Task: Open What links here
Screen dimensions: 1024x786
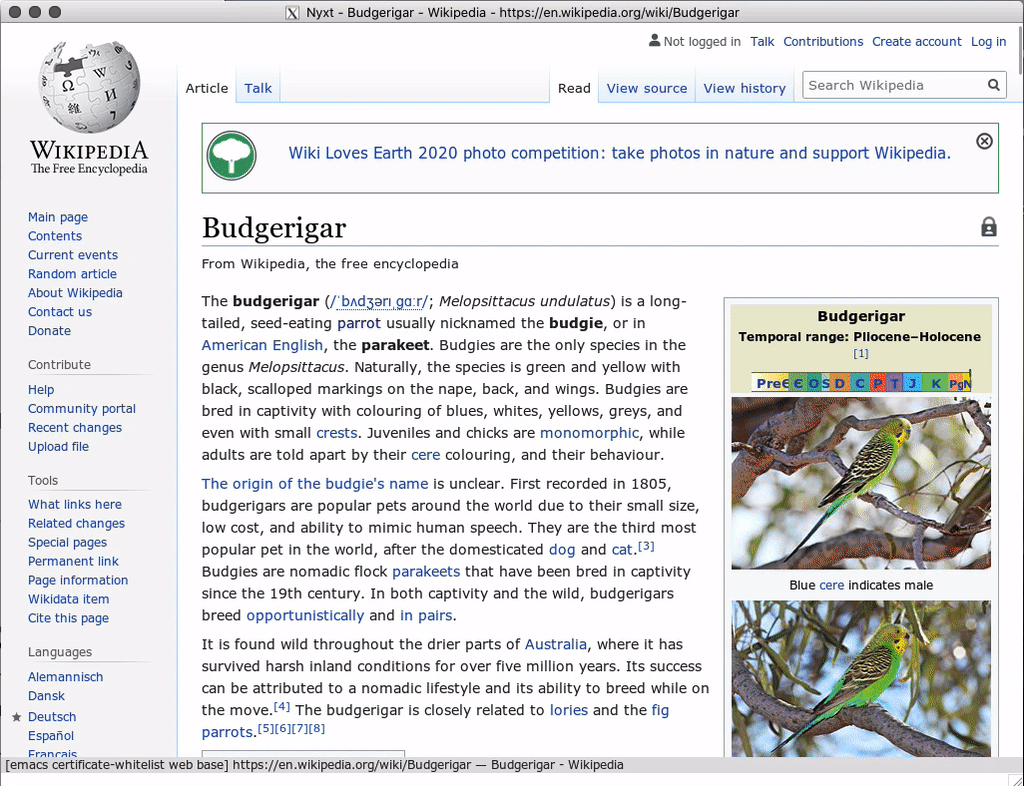Action: pyautogui.click(x=74, y=505)
